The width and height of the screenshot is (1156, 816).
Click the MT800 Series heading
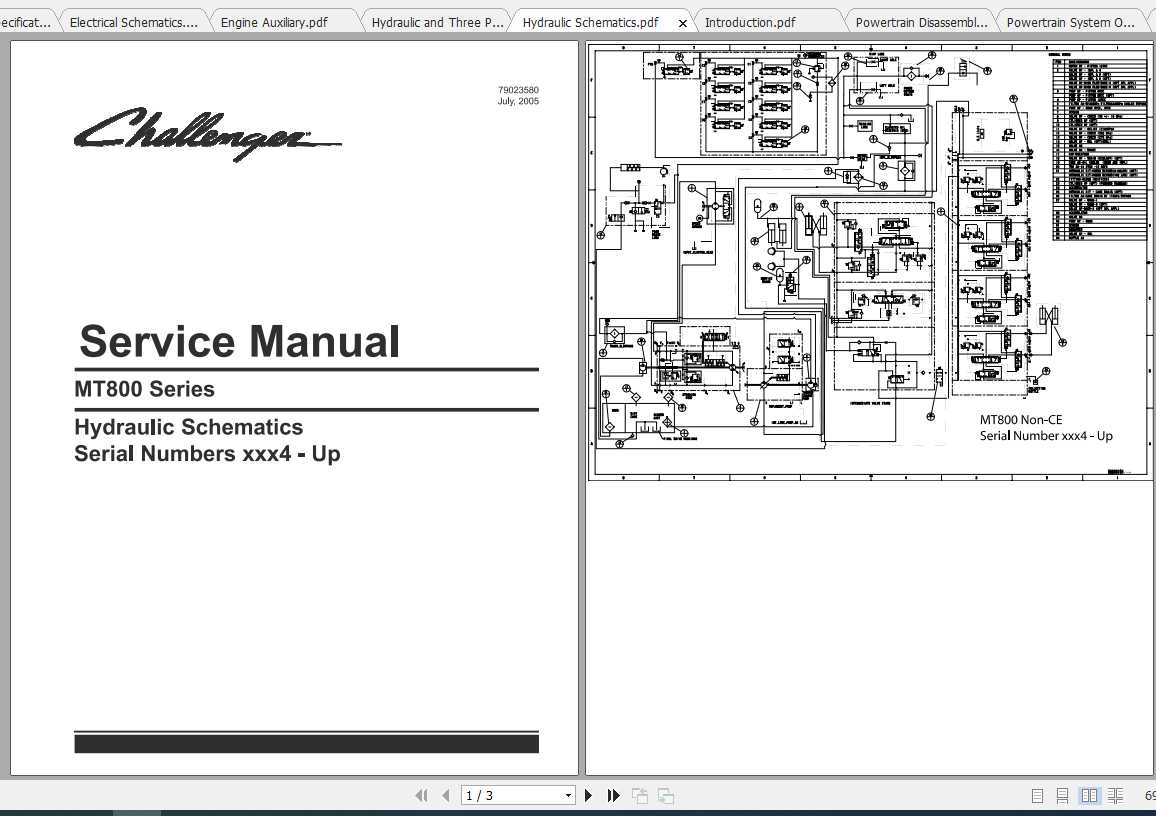[x=144, y=389]
